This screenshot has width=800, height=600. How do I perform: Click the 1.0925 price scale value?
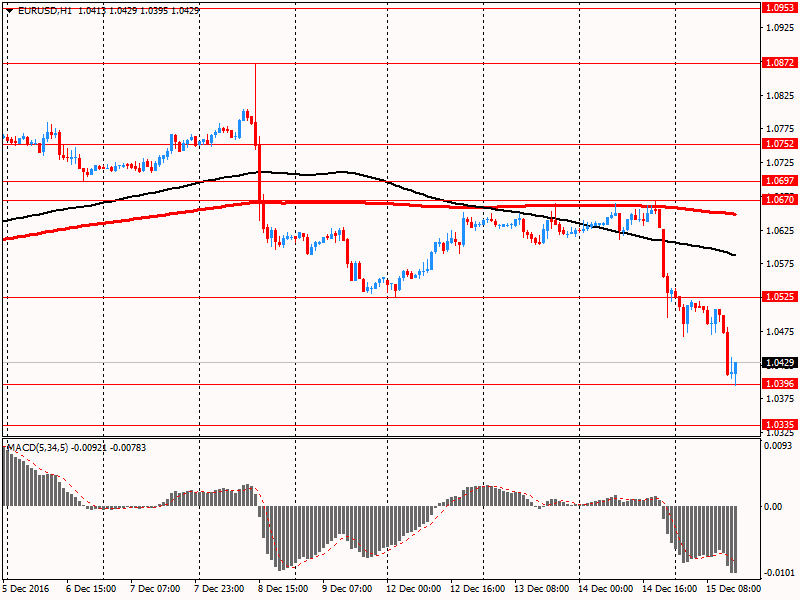tap(780, 28)
